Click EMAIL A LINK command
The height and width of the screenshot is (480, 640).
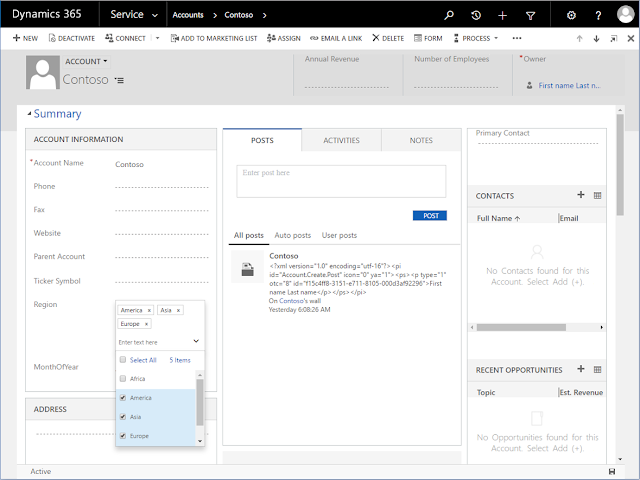pos(336,38)
